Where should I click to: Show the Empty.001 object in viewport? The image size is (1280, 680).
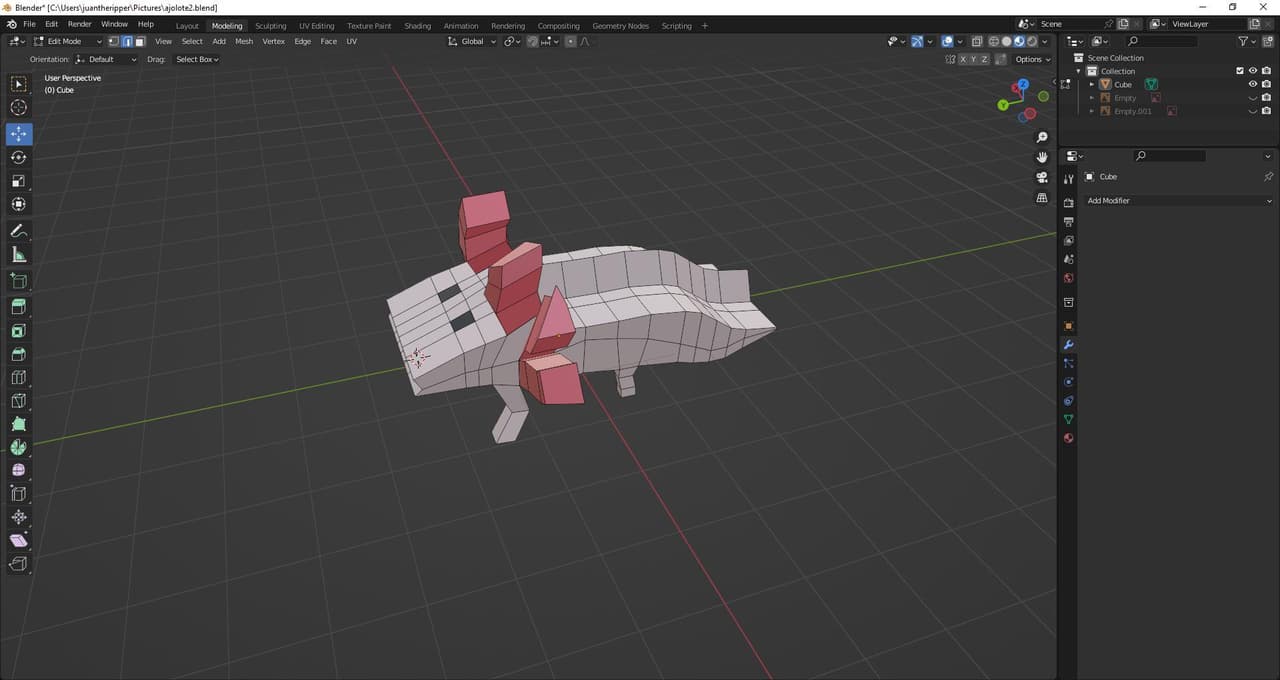(x=1252, y=111)
